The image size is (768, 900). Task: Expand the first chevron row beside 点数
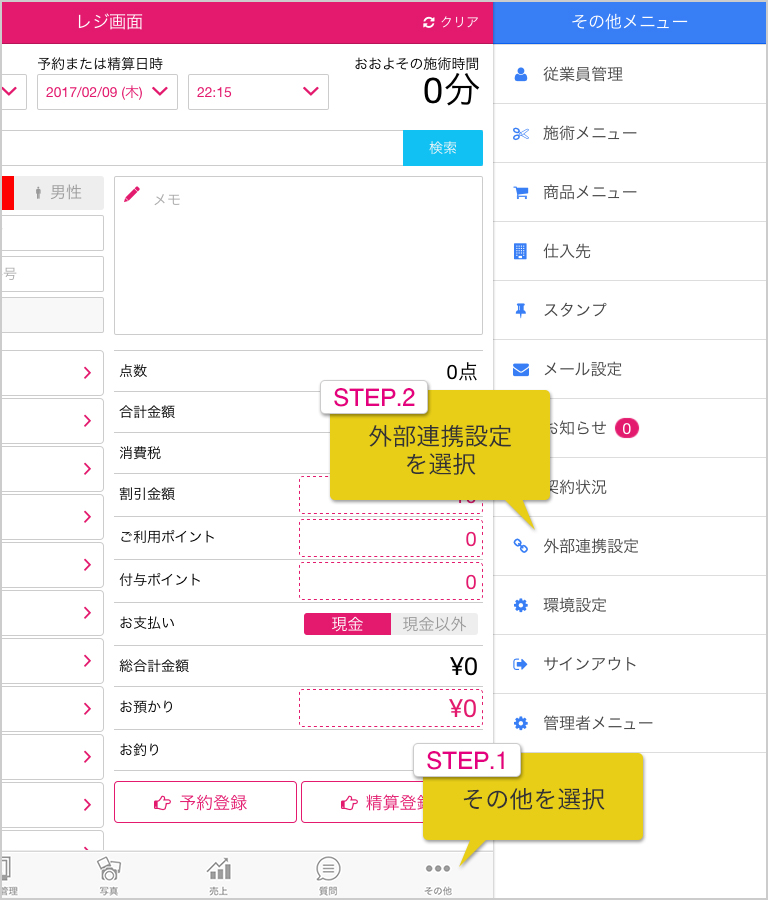point(52,373)
